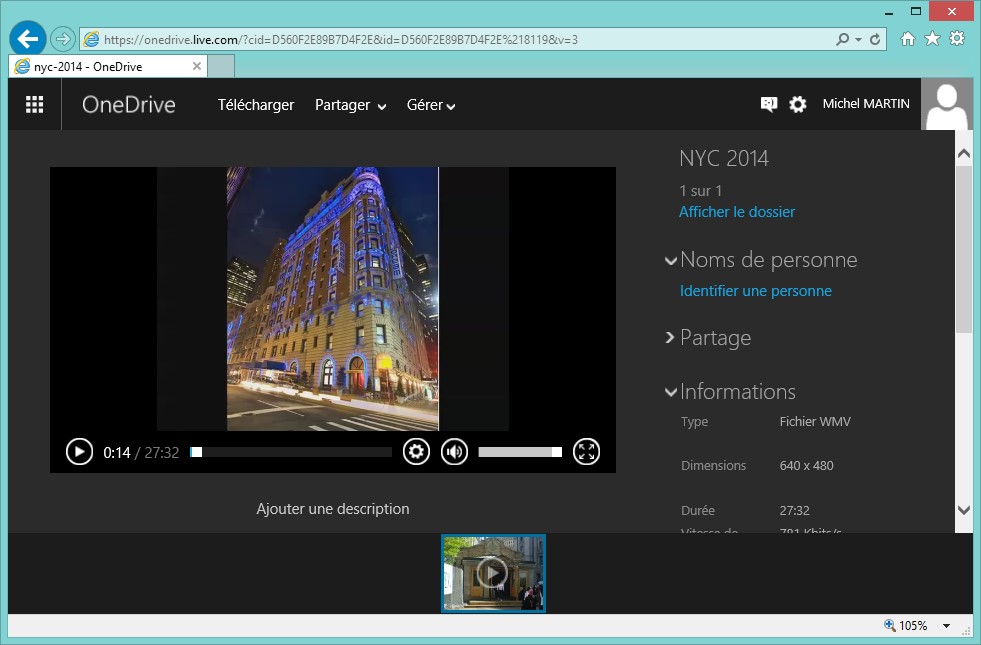Click Identifier une personne link

click(755, 291)
